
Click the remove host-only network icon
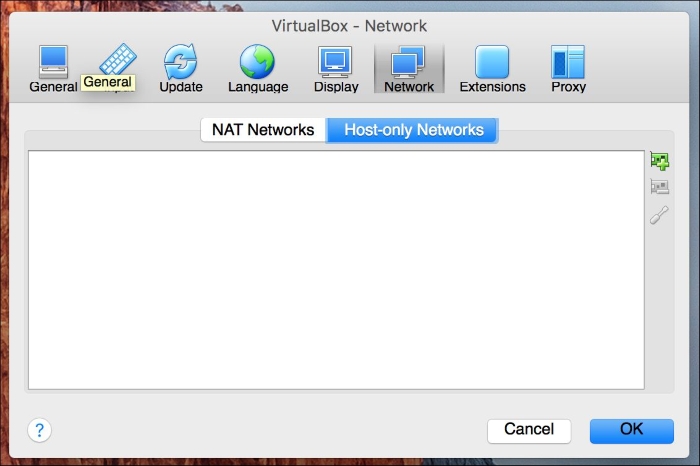659,187
